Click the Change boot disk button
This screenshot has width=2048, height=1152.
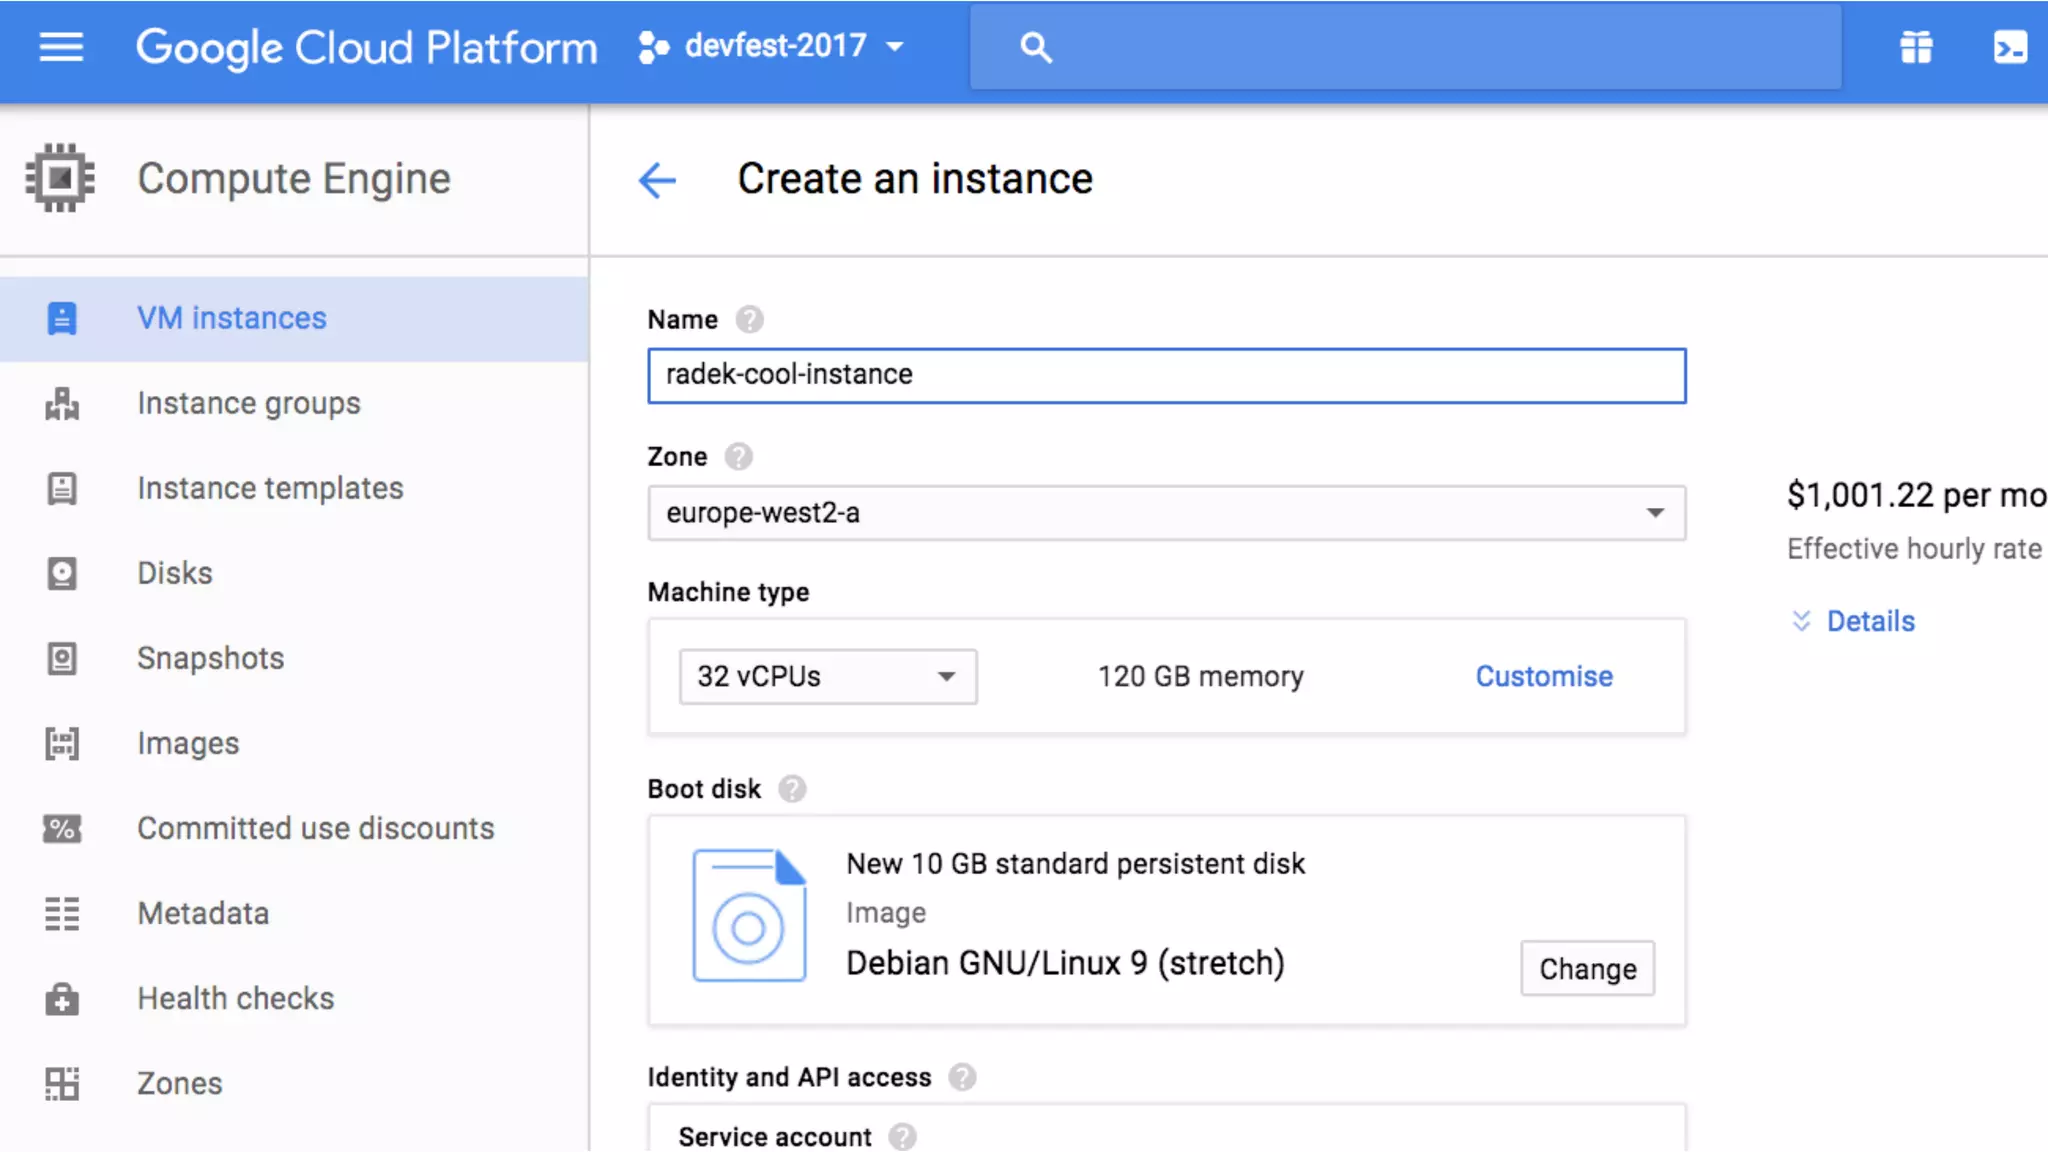(1587, 969)
